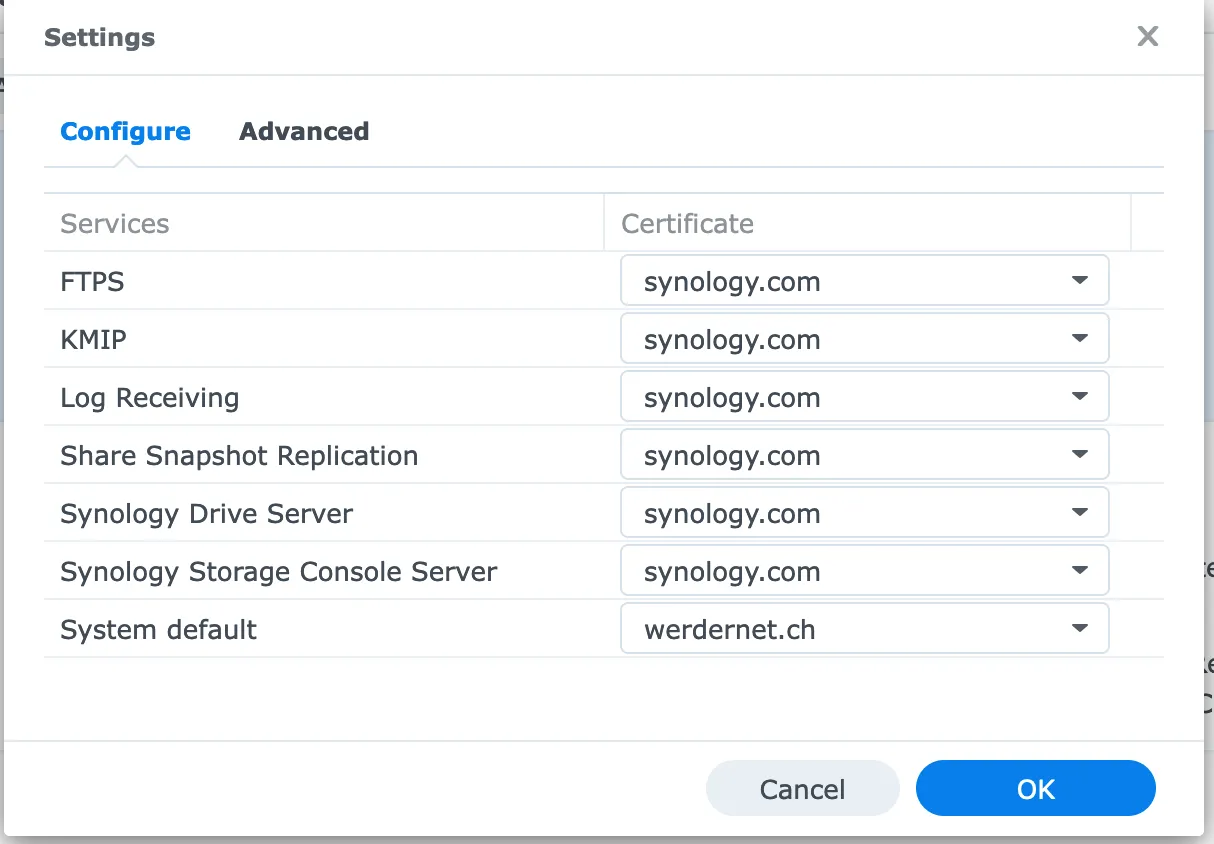Click the System default service label
This screenshot has width=1214, height=844.
158,629
